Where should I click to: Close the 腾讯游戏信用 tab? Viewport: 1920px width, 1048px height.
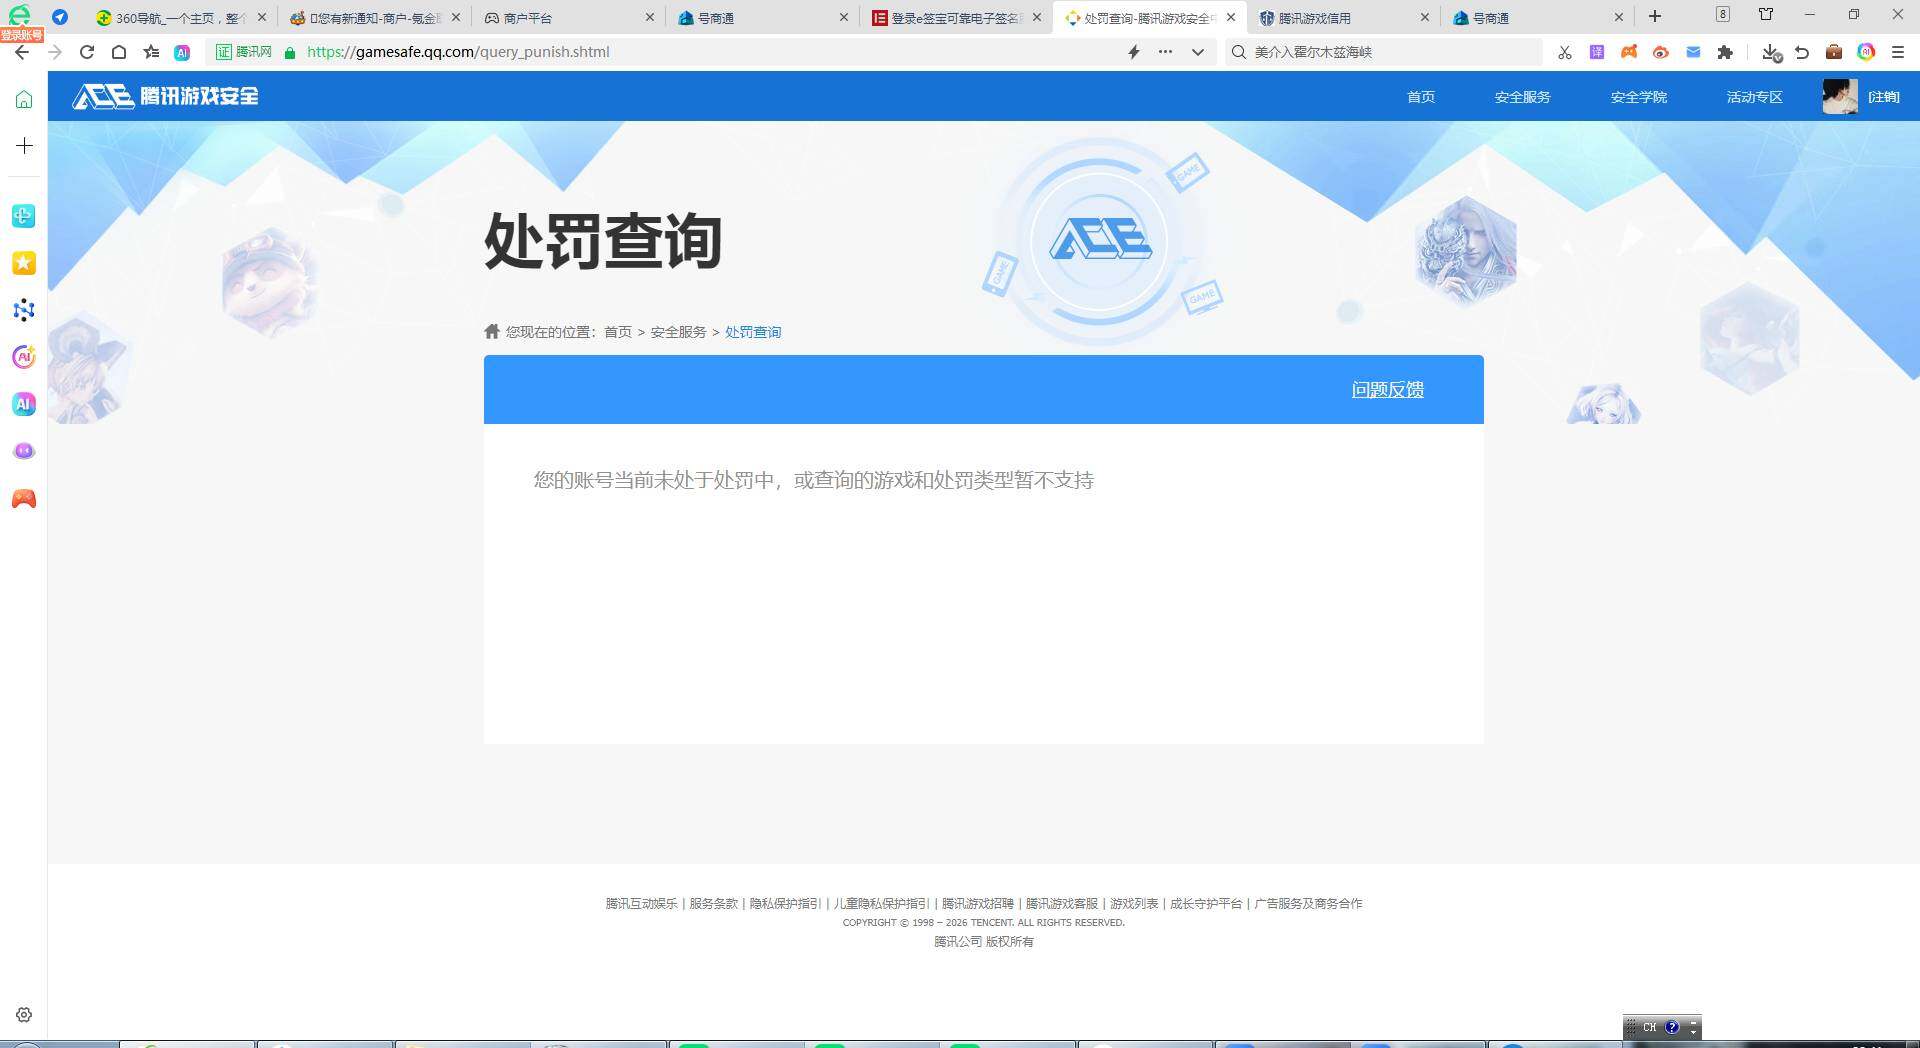tap(1425, 17)
